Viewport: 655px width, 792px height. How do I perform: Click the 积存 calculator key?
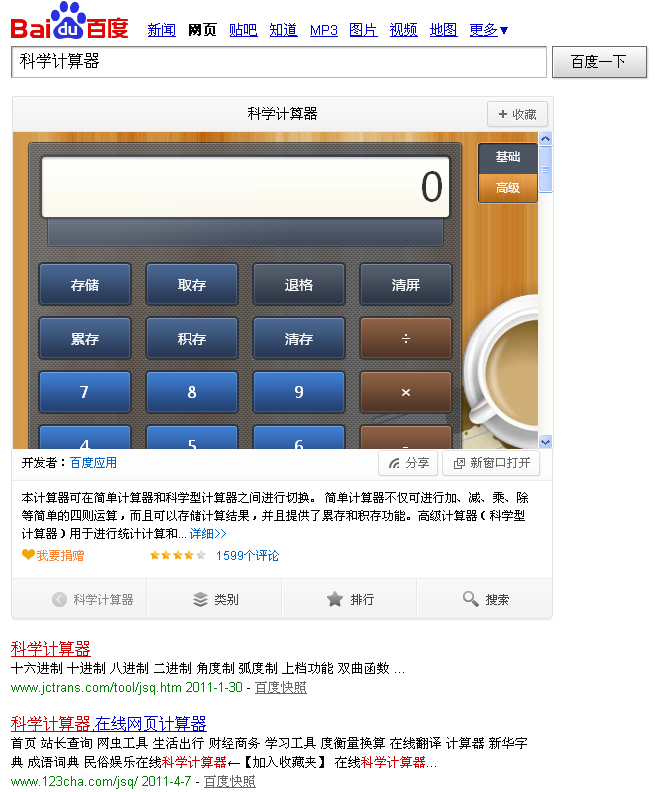192,339
